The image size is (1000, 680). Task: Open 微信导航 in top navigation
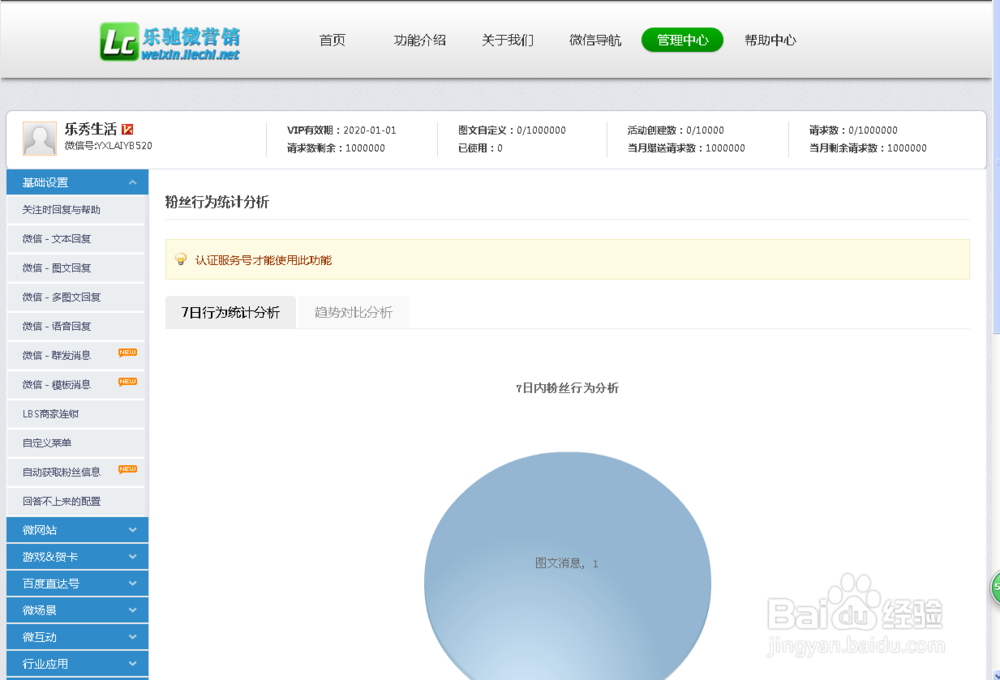pos(595,40)
